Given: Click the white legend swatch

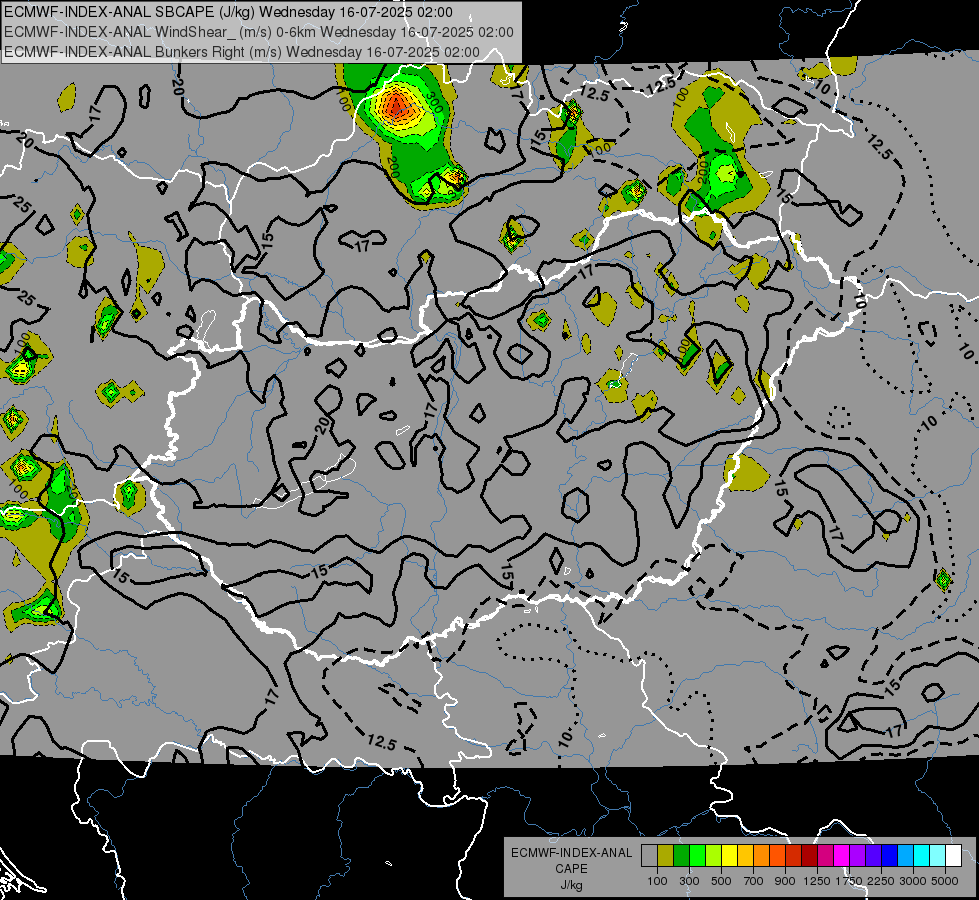Looking at the screenshot, I should coord(954,856).
